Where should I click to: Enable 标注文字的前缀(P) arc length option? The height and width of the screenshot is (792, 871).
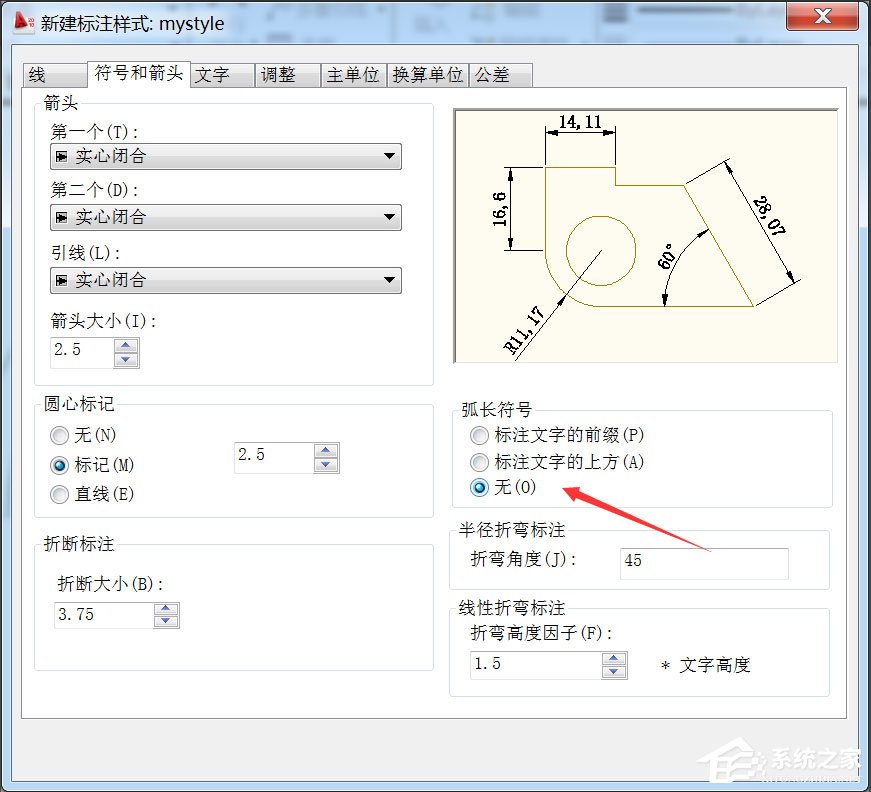click(479, 435)
